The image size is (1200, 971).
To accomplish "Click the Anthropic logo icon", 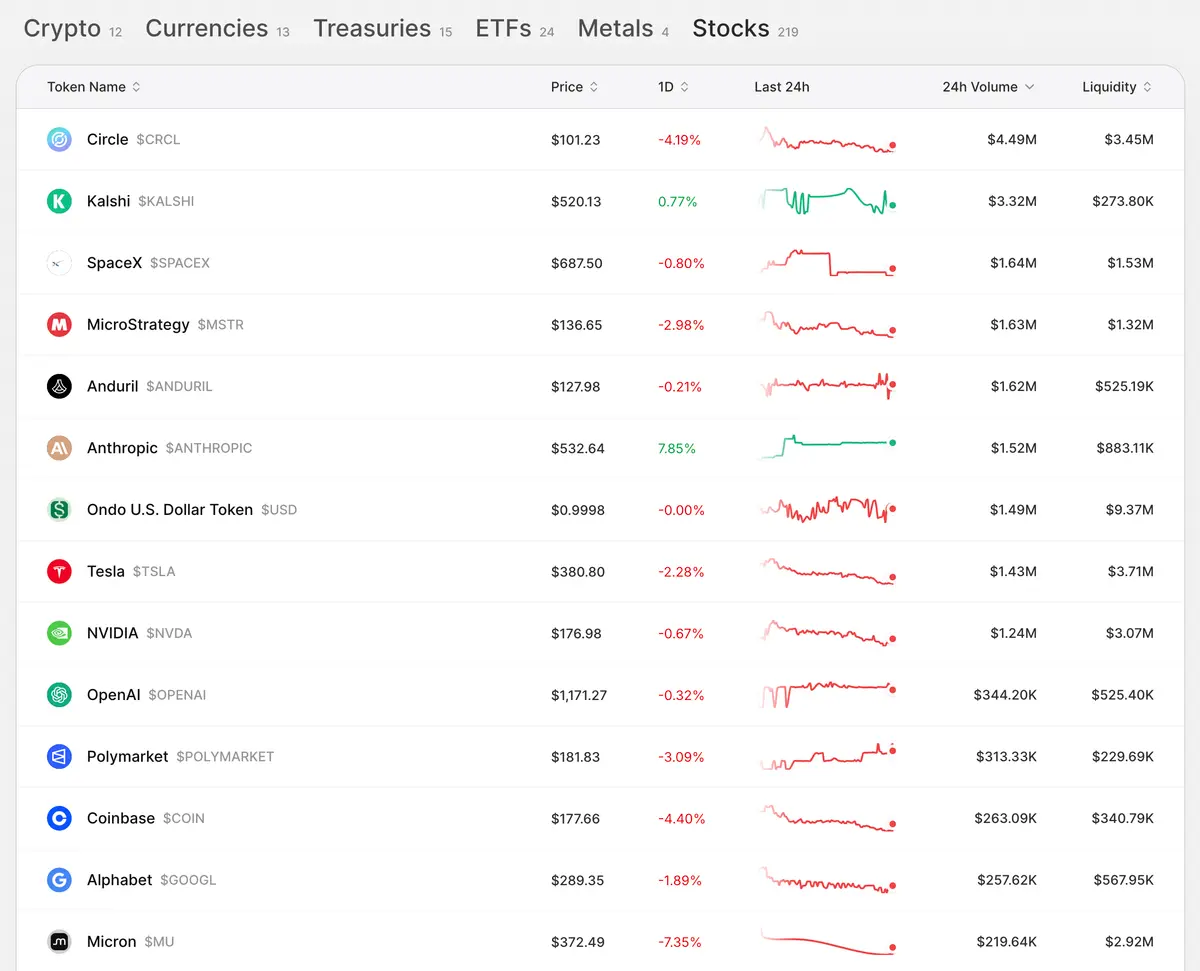I will [59, 448].
